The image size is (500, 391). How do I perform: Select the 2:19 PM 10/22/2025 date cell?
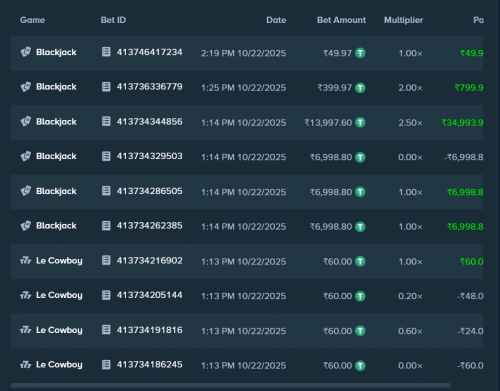243,53
